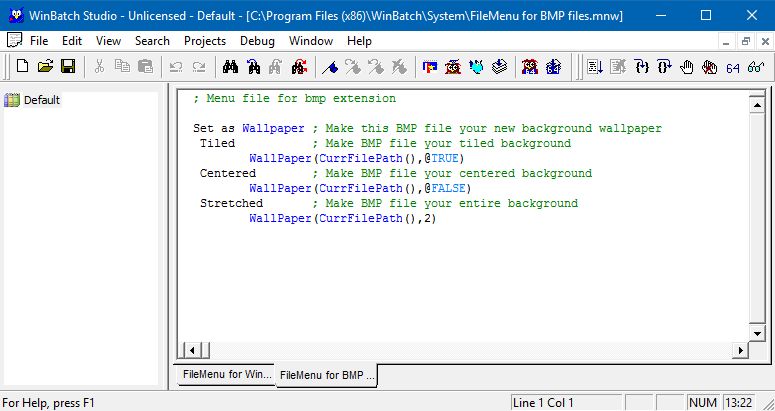Save the file with the floppy disk icon
The height and width of the screenshot is (411, 775).
pos(68,66)
